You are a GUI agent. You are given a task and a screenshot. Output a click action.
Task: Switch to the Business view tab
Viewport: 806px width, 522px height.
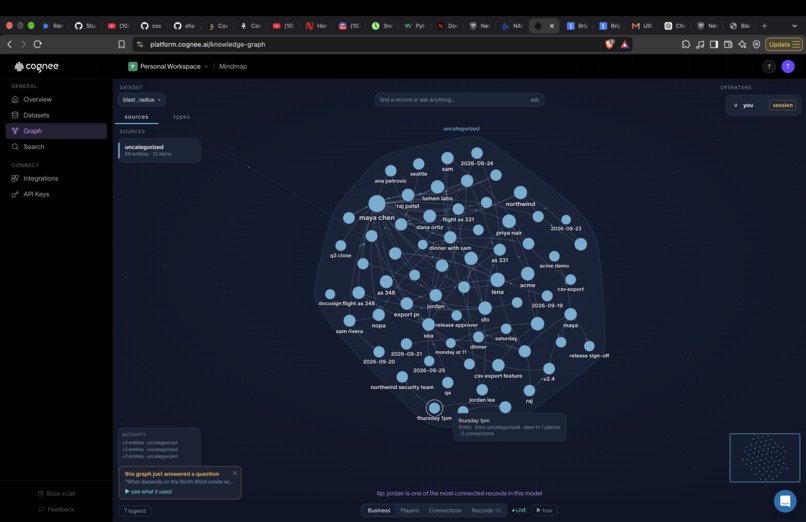point(379,510)
